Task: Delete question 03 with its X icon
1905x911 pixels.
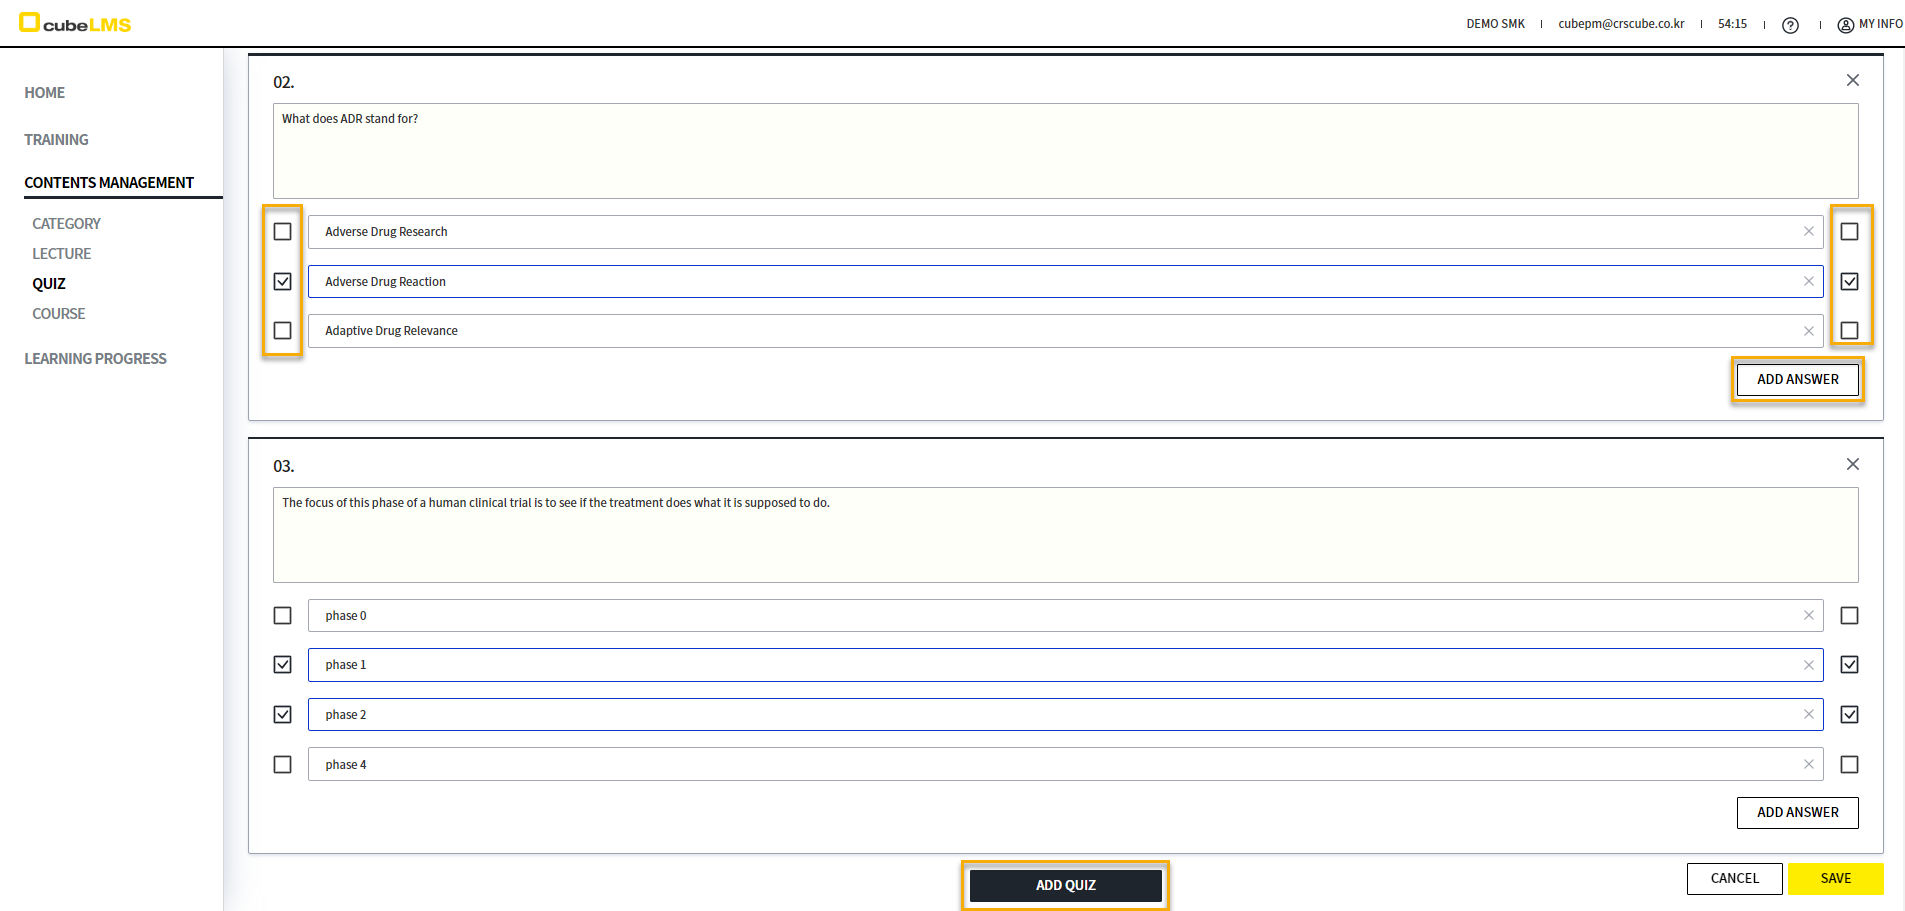Action: (1852, 464)
